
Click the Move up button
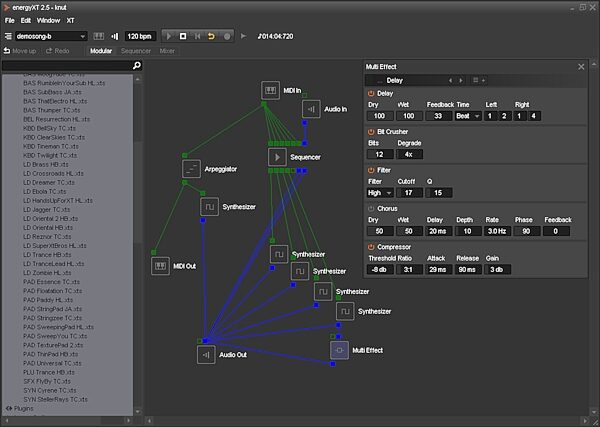point(20,51)
